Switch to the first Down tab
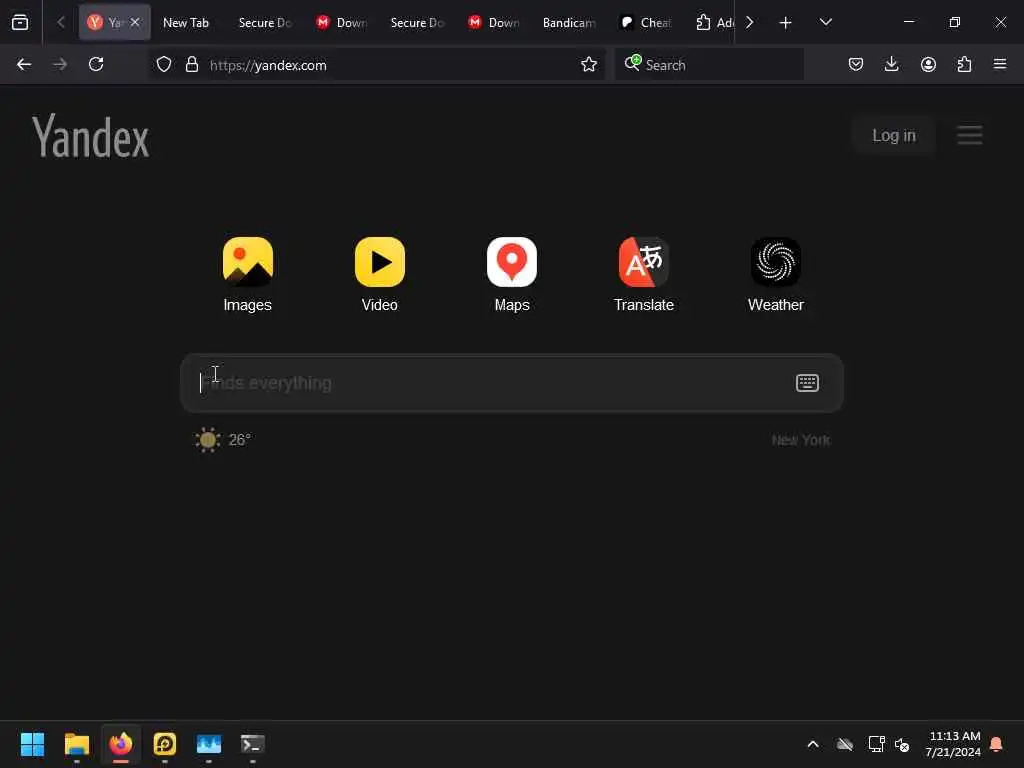Viewport: 1024px width, 768px height. 341,22
